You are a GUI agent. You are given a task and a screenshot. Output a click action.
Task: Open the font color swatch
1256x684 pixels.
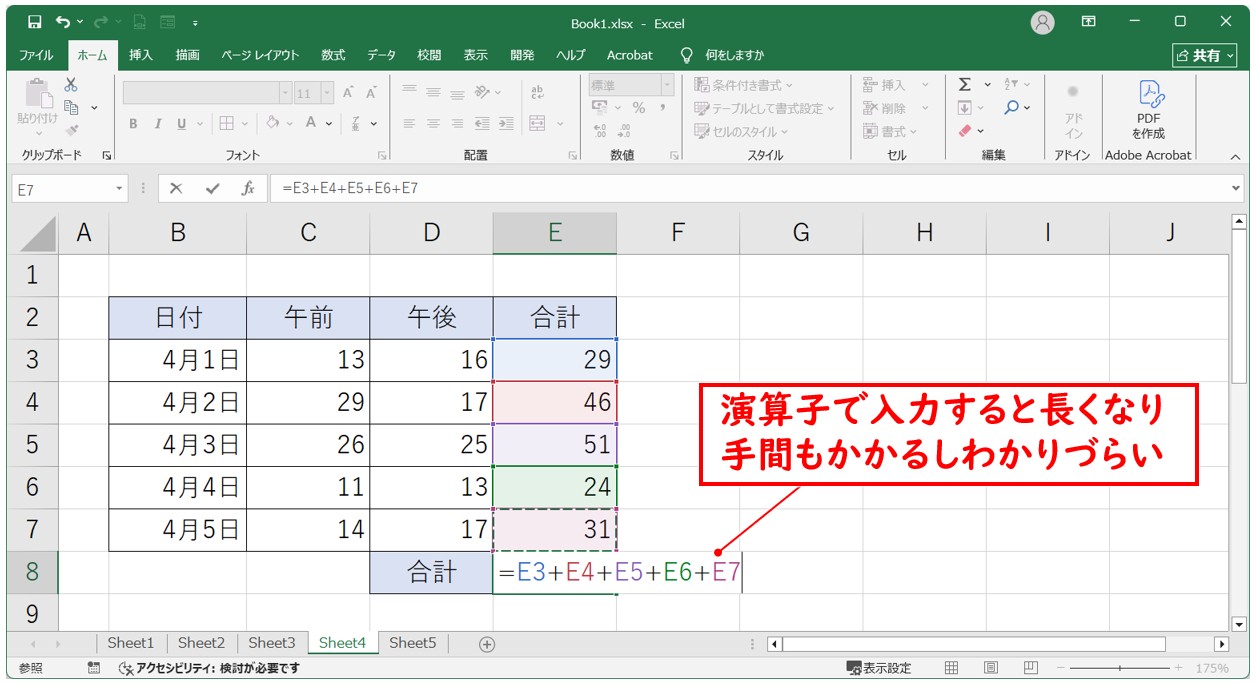click(x=310, y=122)
